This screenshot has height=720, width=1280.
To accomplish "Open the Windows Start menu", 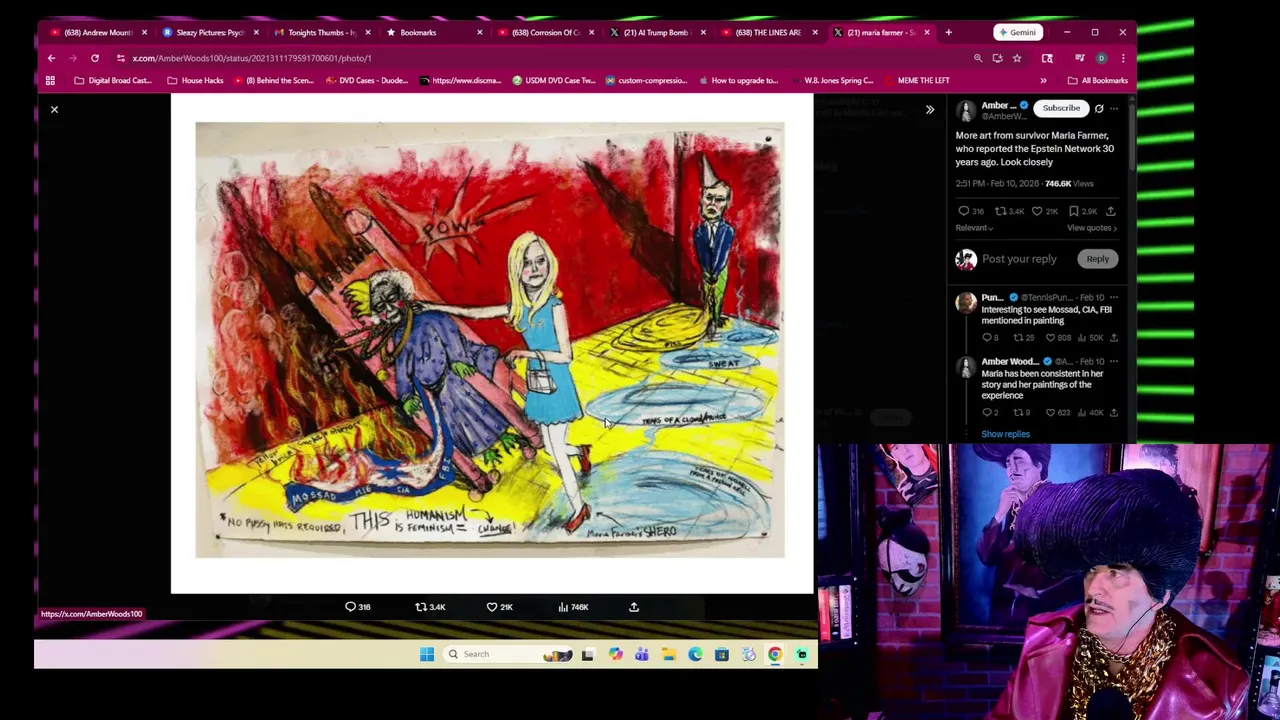I will coord(427,654).
